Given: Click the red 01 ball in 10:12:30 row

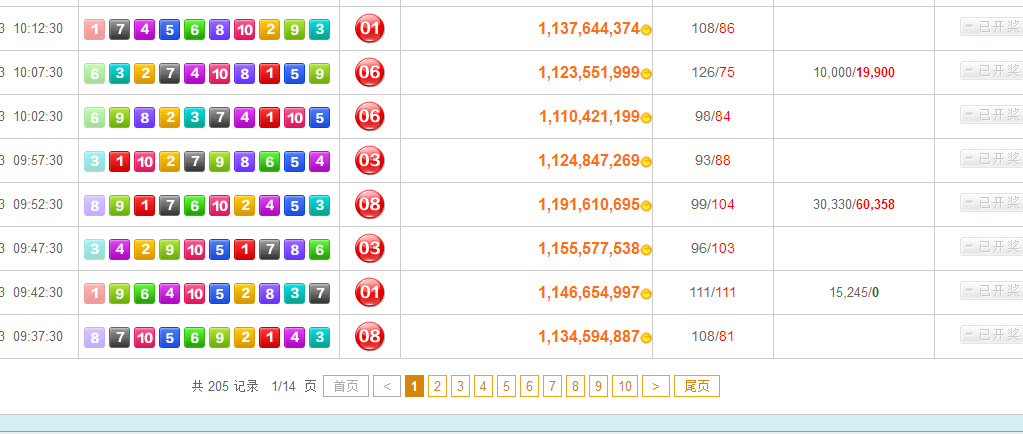Looking at the screenshot, I should click(x=369, y=29).
